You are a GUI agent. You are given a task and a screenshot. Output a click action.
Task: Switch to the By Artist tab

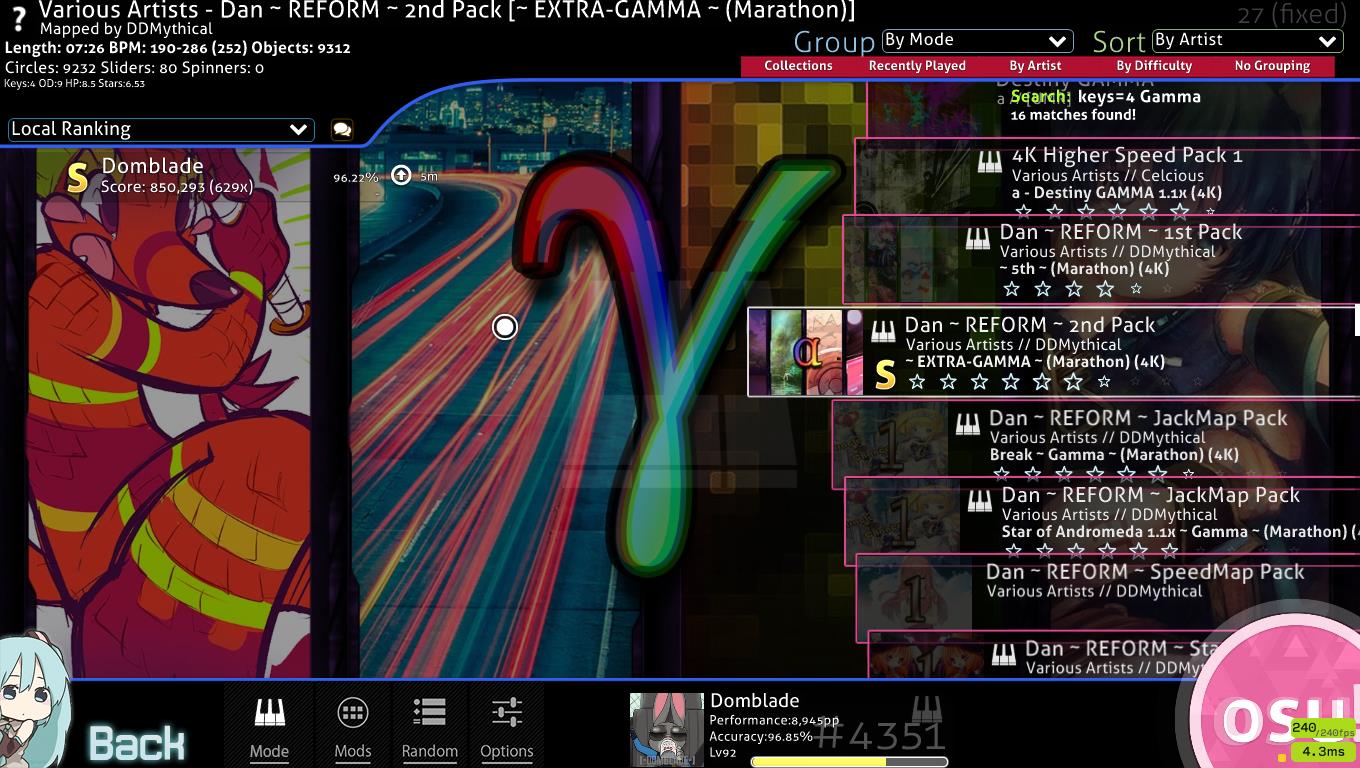point(1035,66)
